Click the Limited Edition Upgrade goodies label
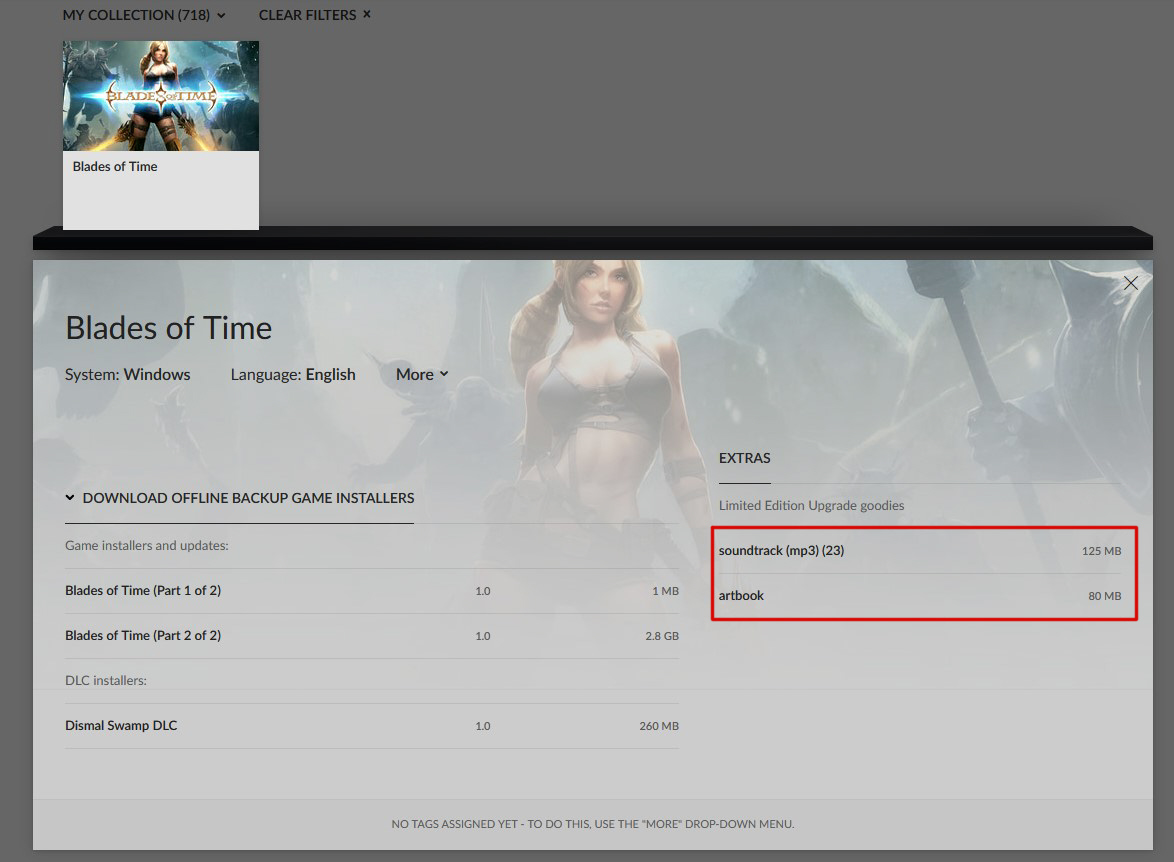The width and height of the screenshot is (1174, 862). 812,506
